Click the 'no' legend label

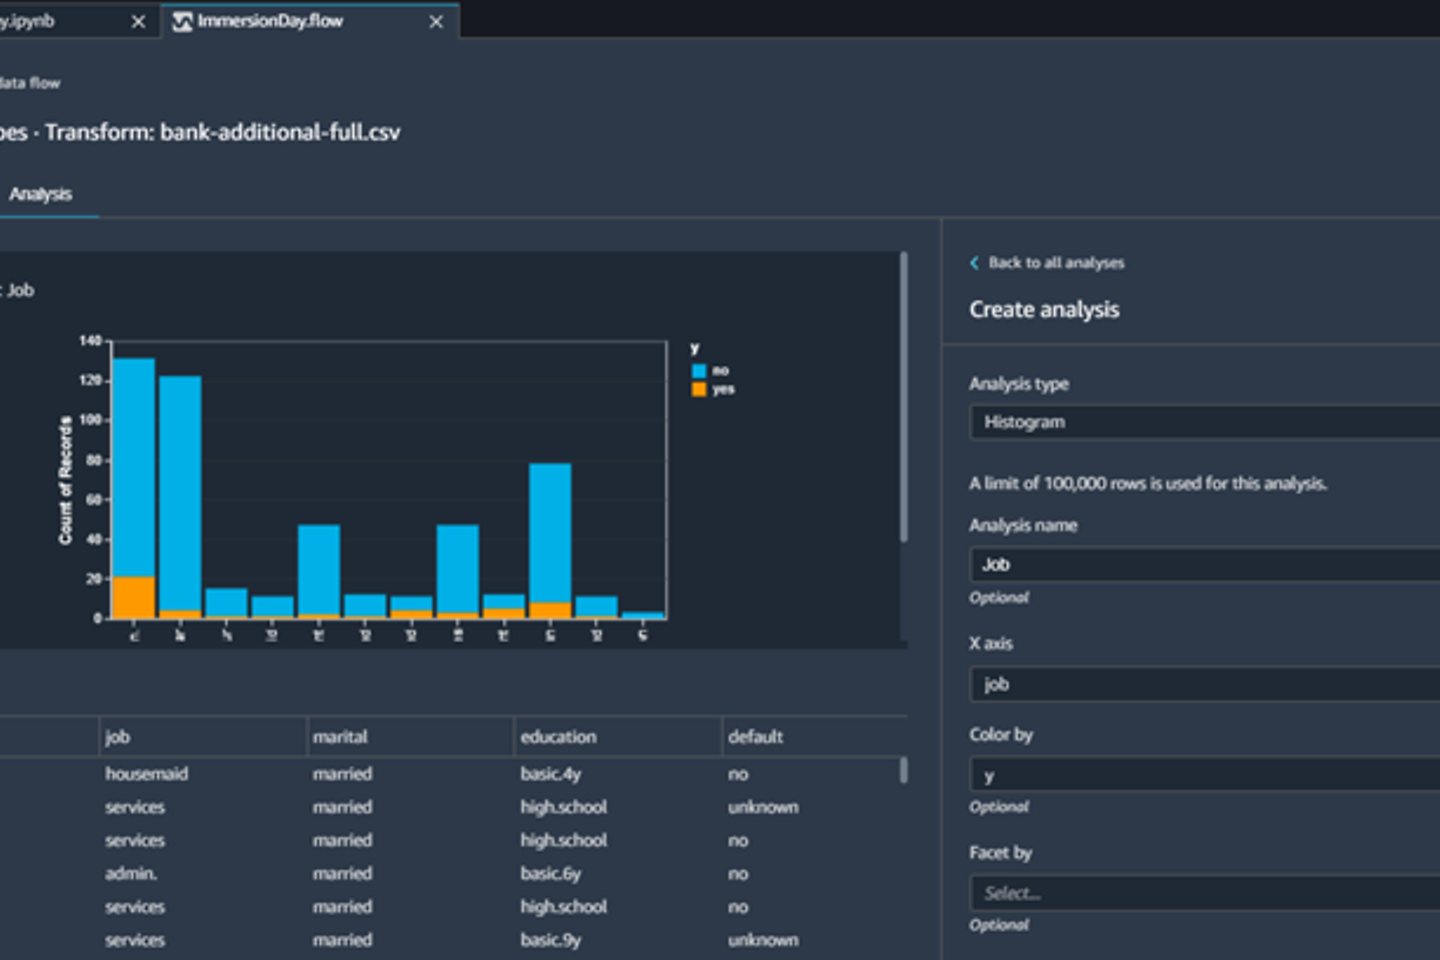pyautogui.click(x=720, y=371)
